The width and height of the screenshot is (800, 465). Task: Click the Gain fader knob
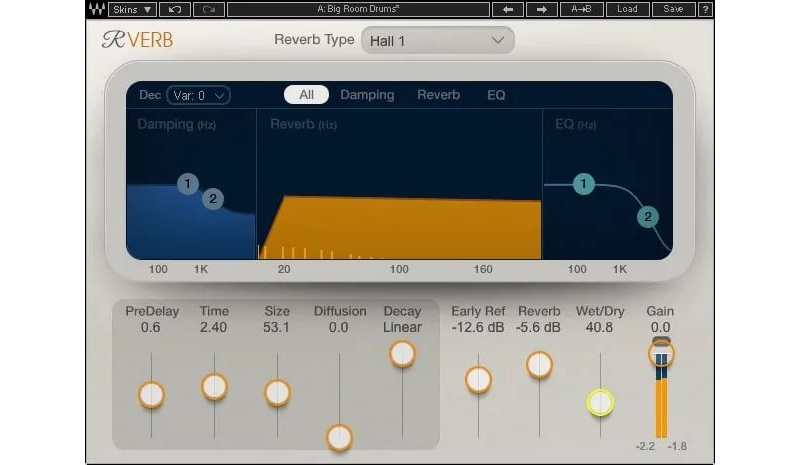pyautogui.click(x=661, y=353)
